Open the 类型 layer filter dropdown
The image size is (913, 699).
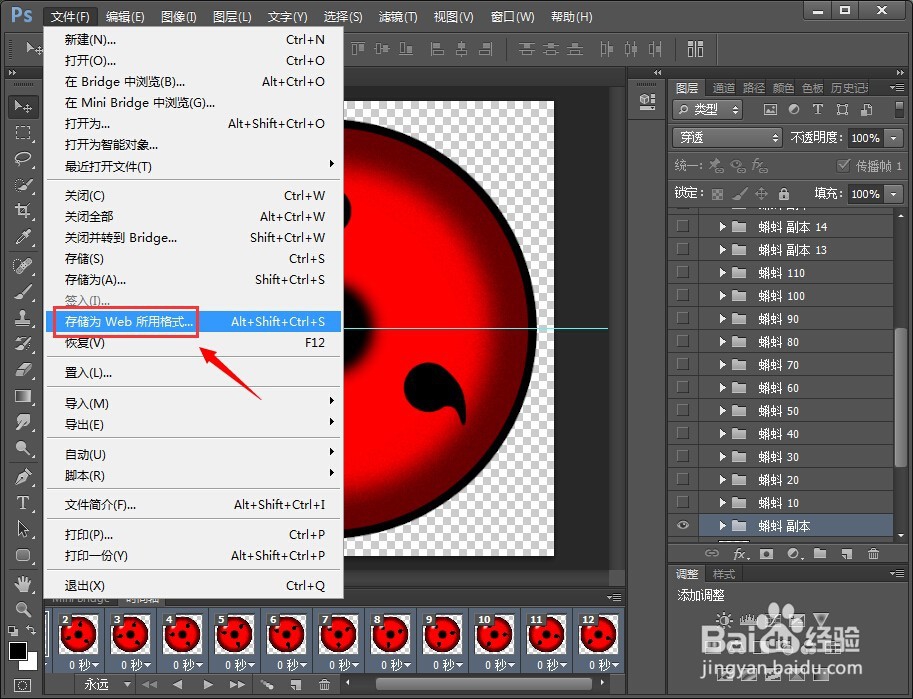(707, 109)
